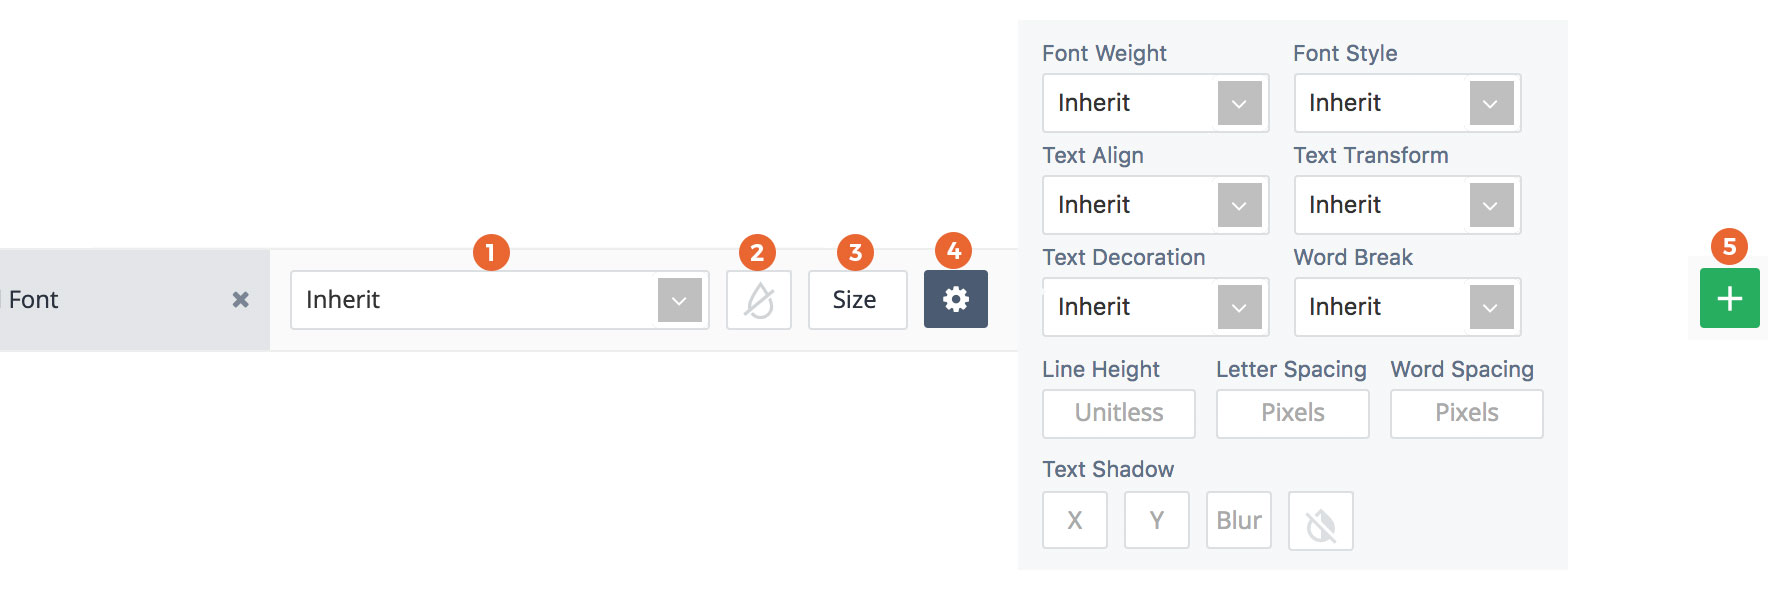Click the font Size field
Image resolution: width=1790 pixels, height=600 pixels.
(858, 300)
